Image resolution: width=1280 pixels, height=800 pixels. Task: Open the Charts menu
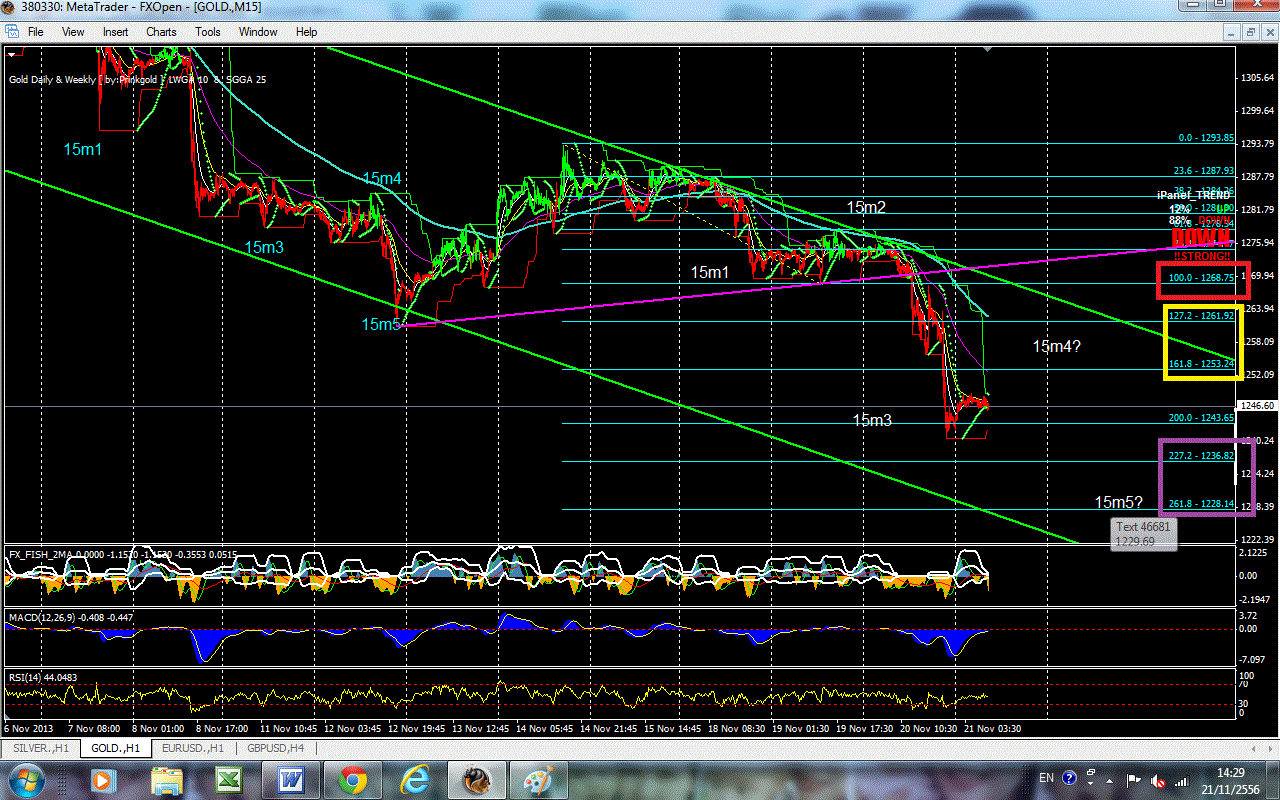(x=161, y=32)
